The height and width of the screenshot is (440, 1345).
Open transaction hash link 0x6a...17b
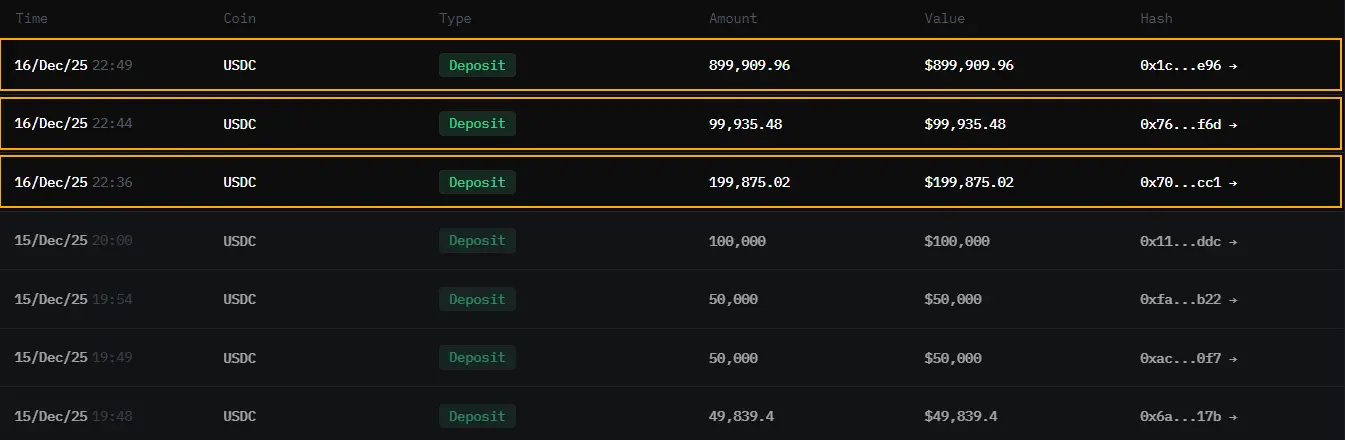coord(1189,416)
